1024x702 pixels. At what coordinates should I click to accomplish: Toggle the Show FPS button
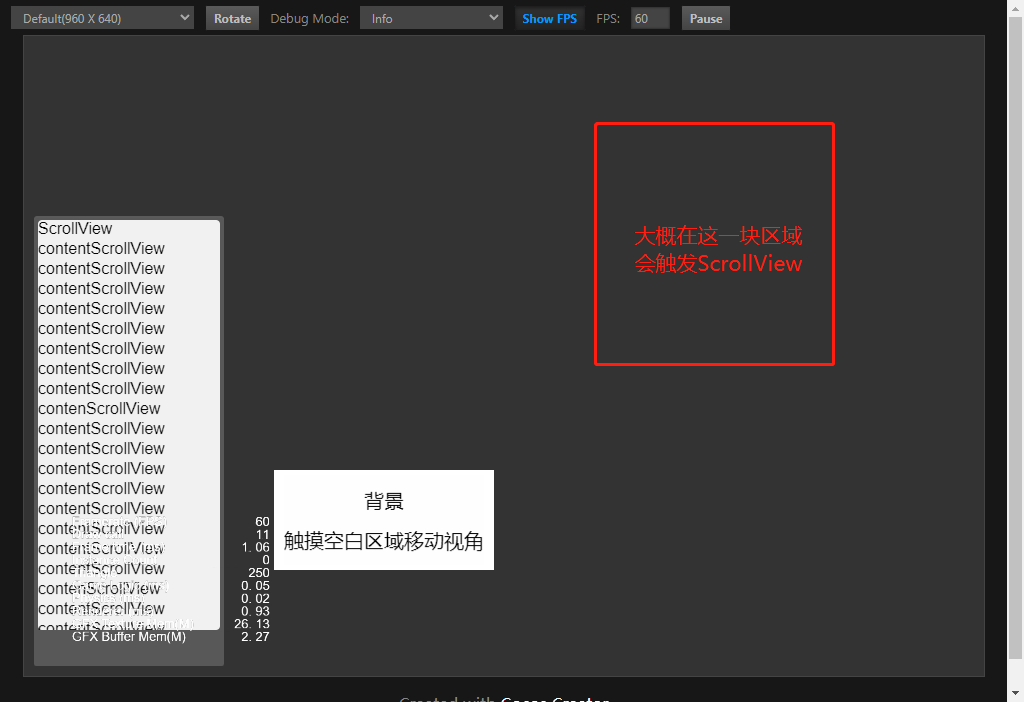click(x=549, y=18)
